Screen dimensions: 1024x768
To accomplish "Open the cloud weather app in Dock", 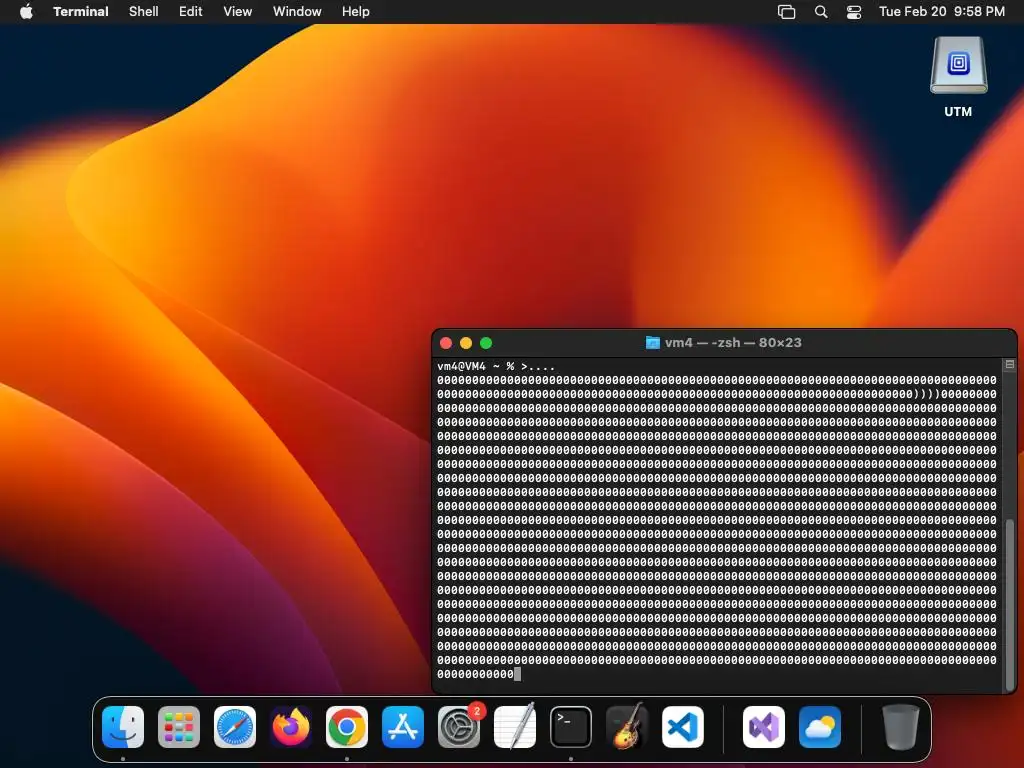I will tap(820, 727).
